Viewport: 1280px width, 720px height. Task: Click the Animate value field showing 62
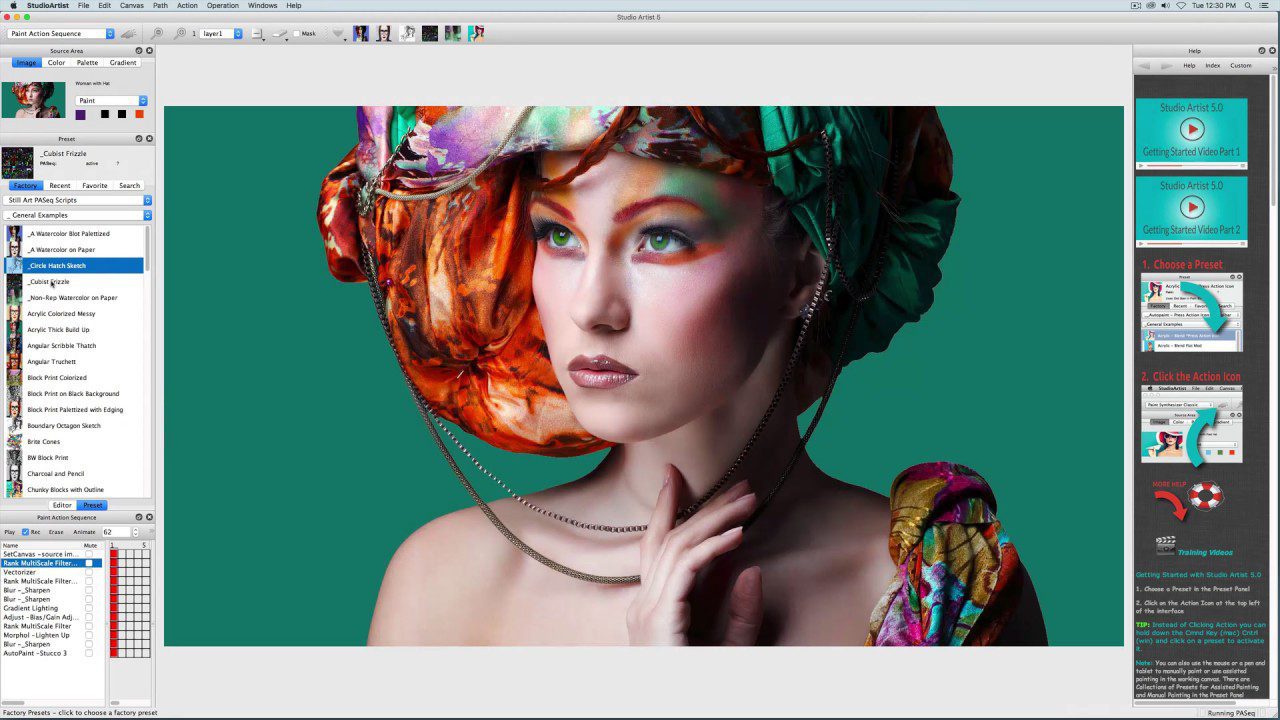tap(114, 532)
